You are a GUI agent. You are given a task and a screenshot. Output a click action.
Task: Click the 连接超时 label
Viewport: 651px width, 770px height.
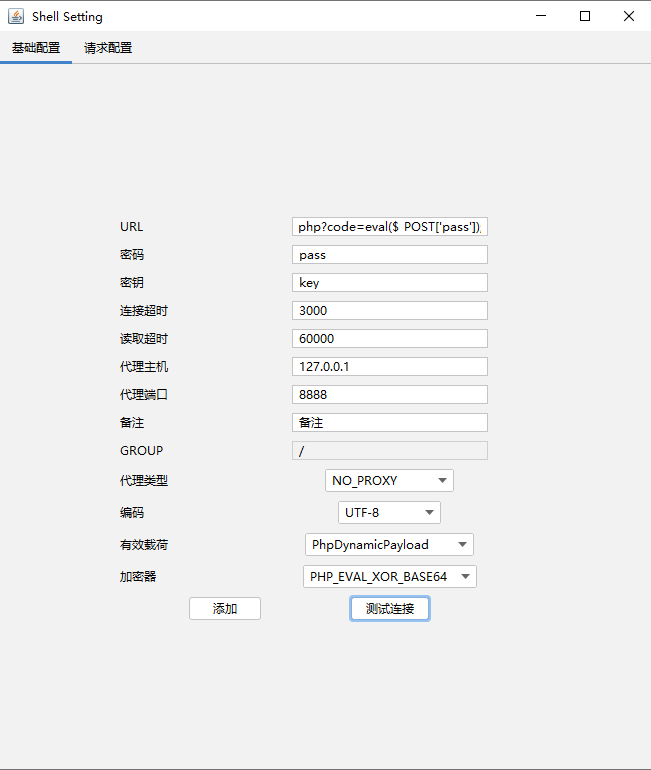pyautogui.click(x=144, y=310)
